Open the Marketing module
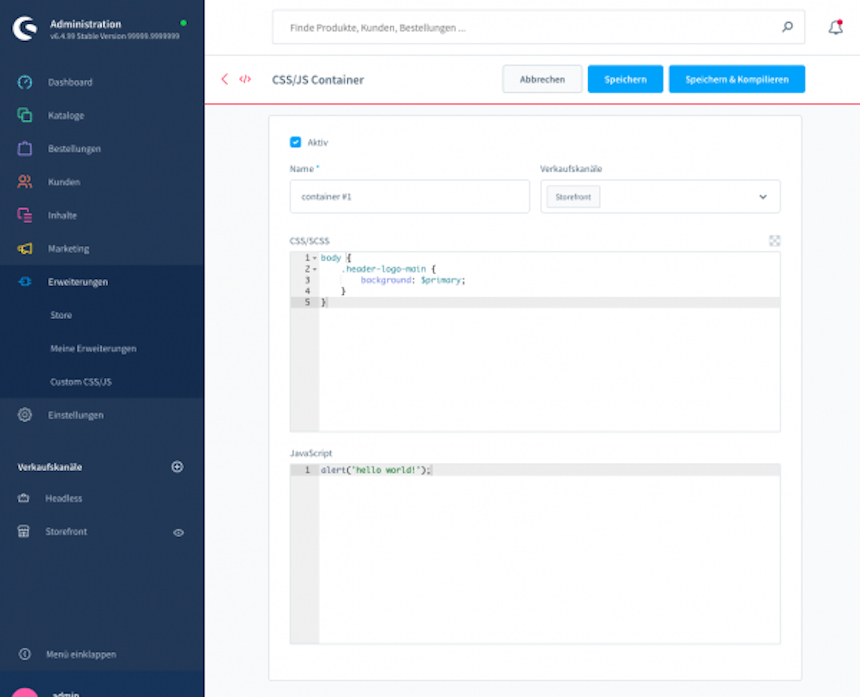The image size is (860, 697). (67, 248)
